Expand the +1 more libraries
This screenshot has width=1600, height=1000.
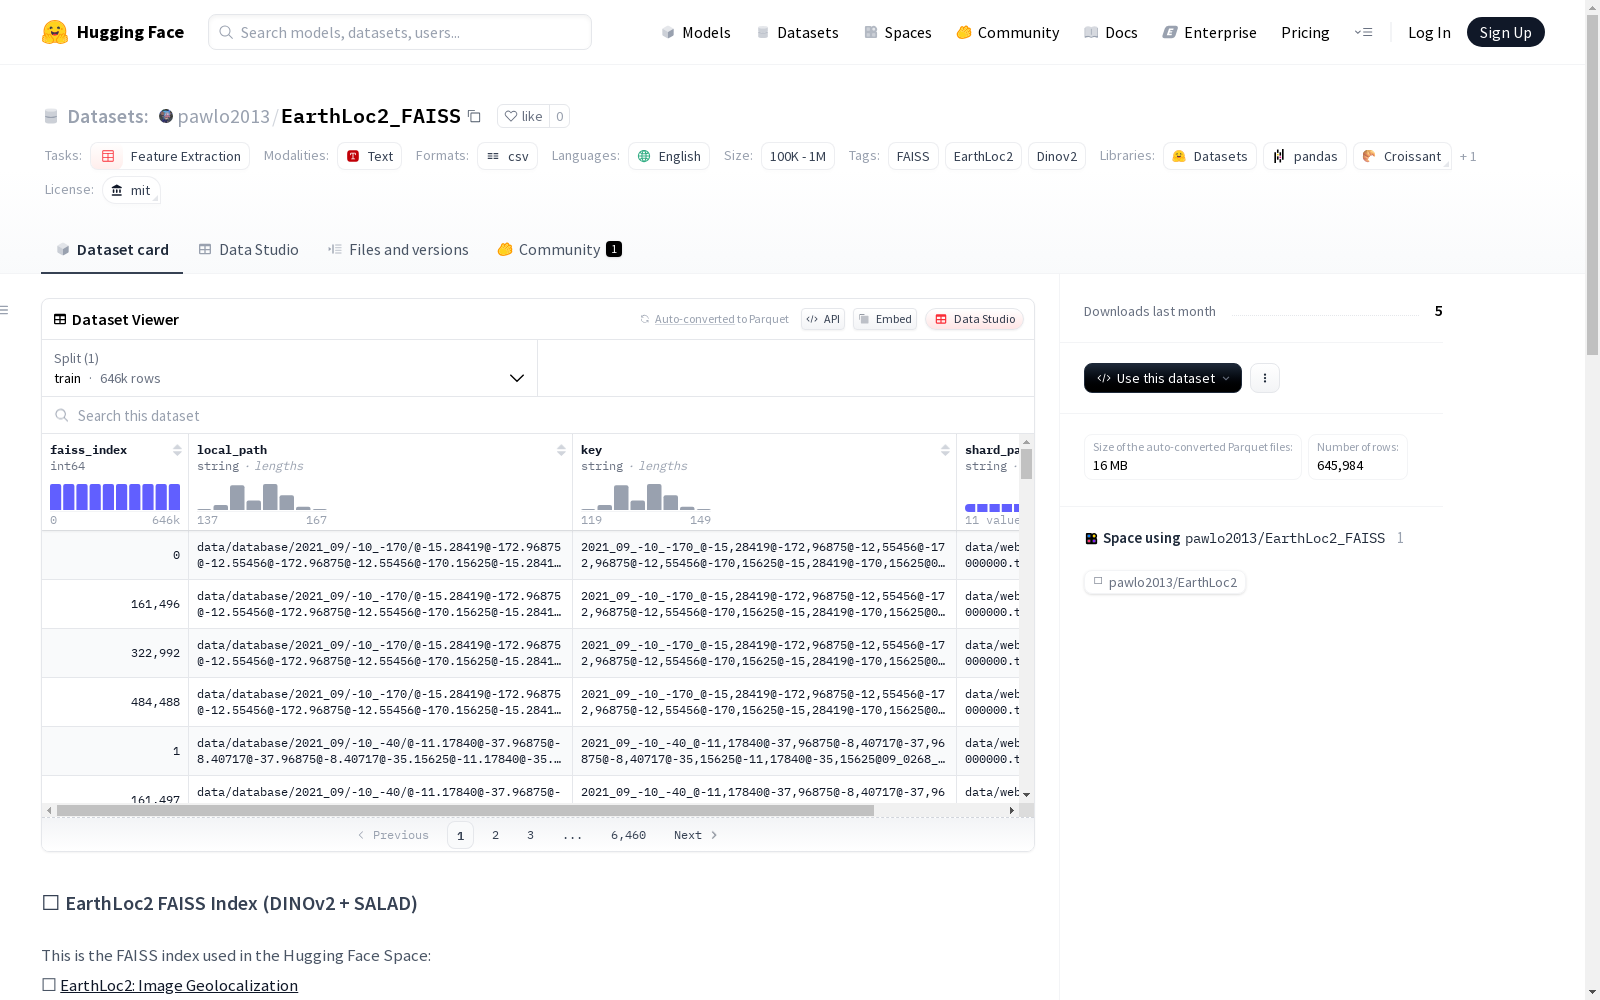point(1468,156)
